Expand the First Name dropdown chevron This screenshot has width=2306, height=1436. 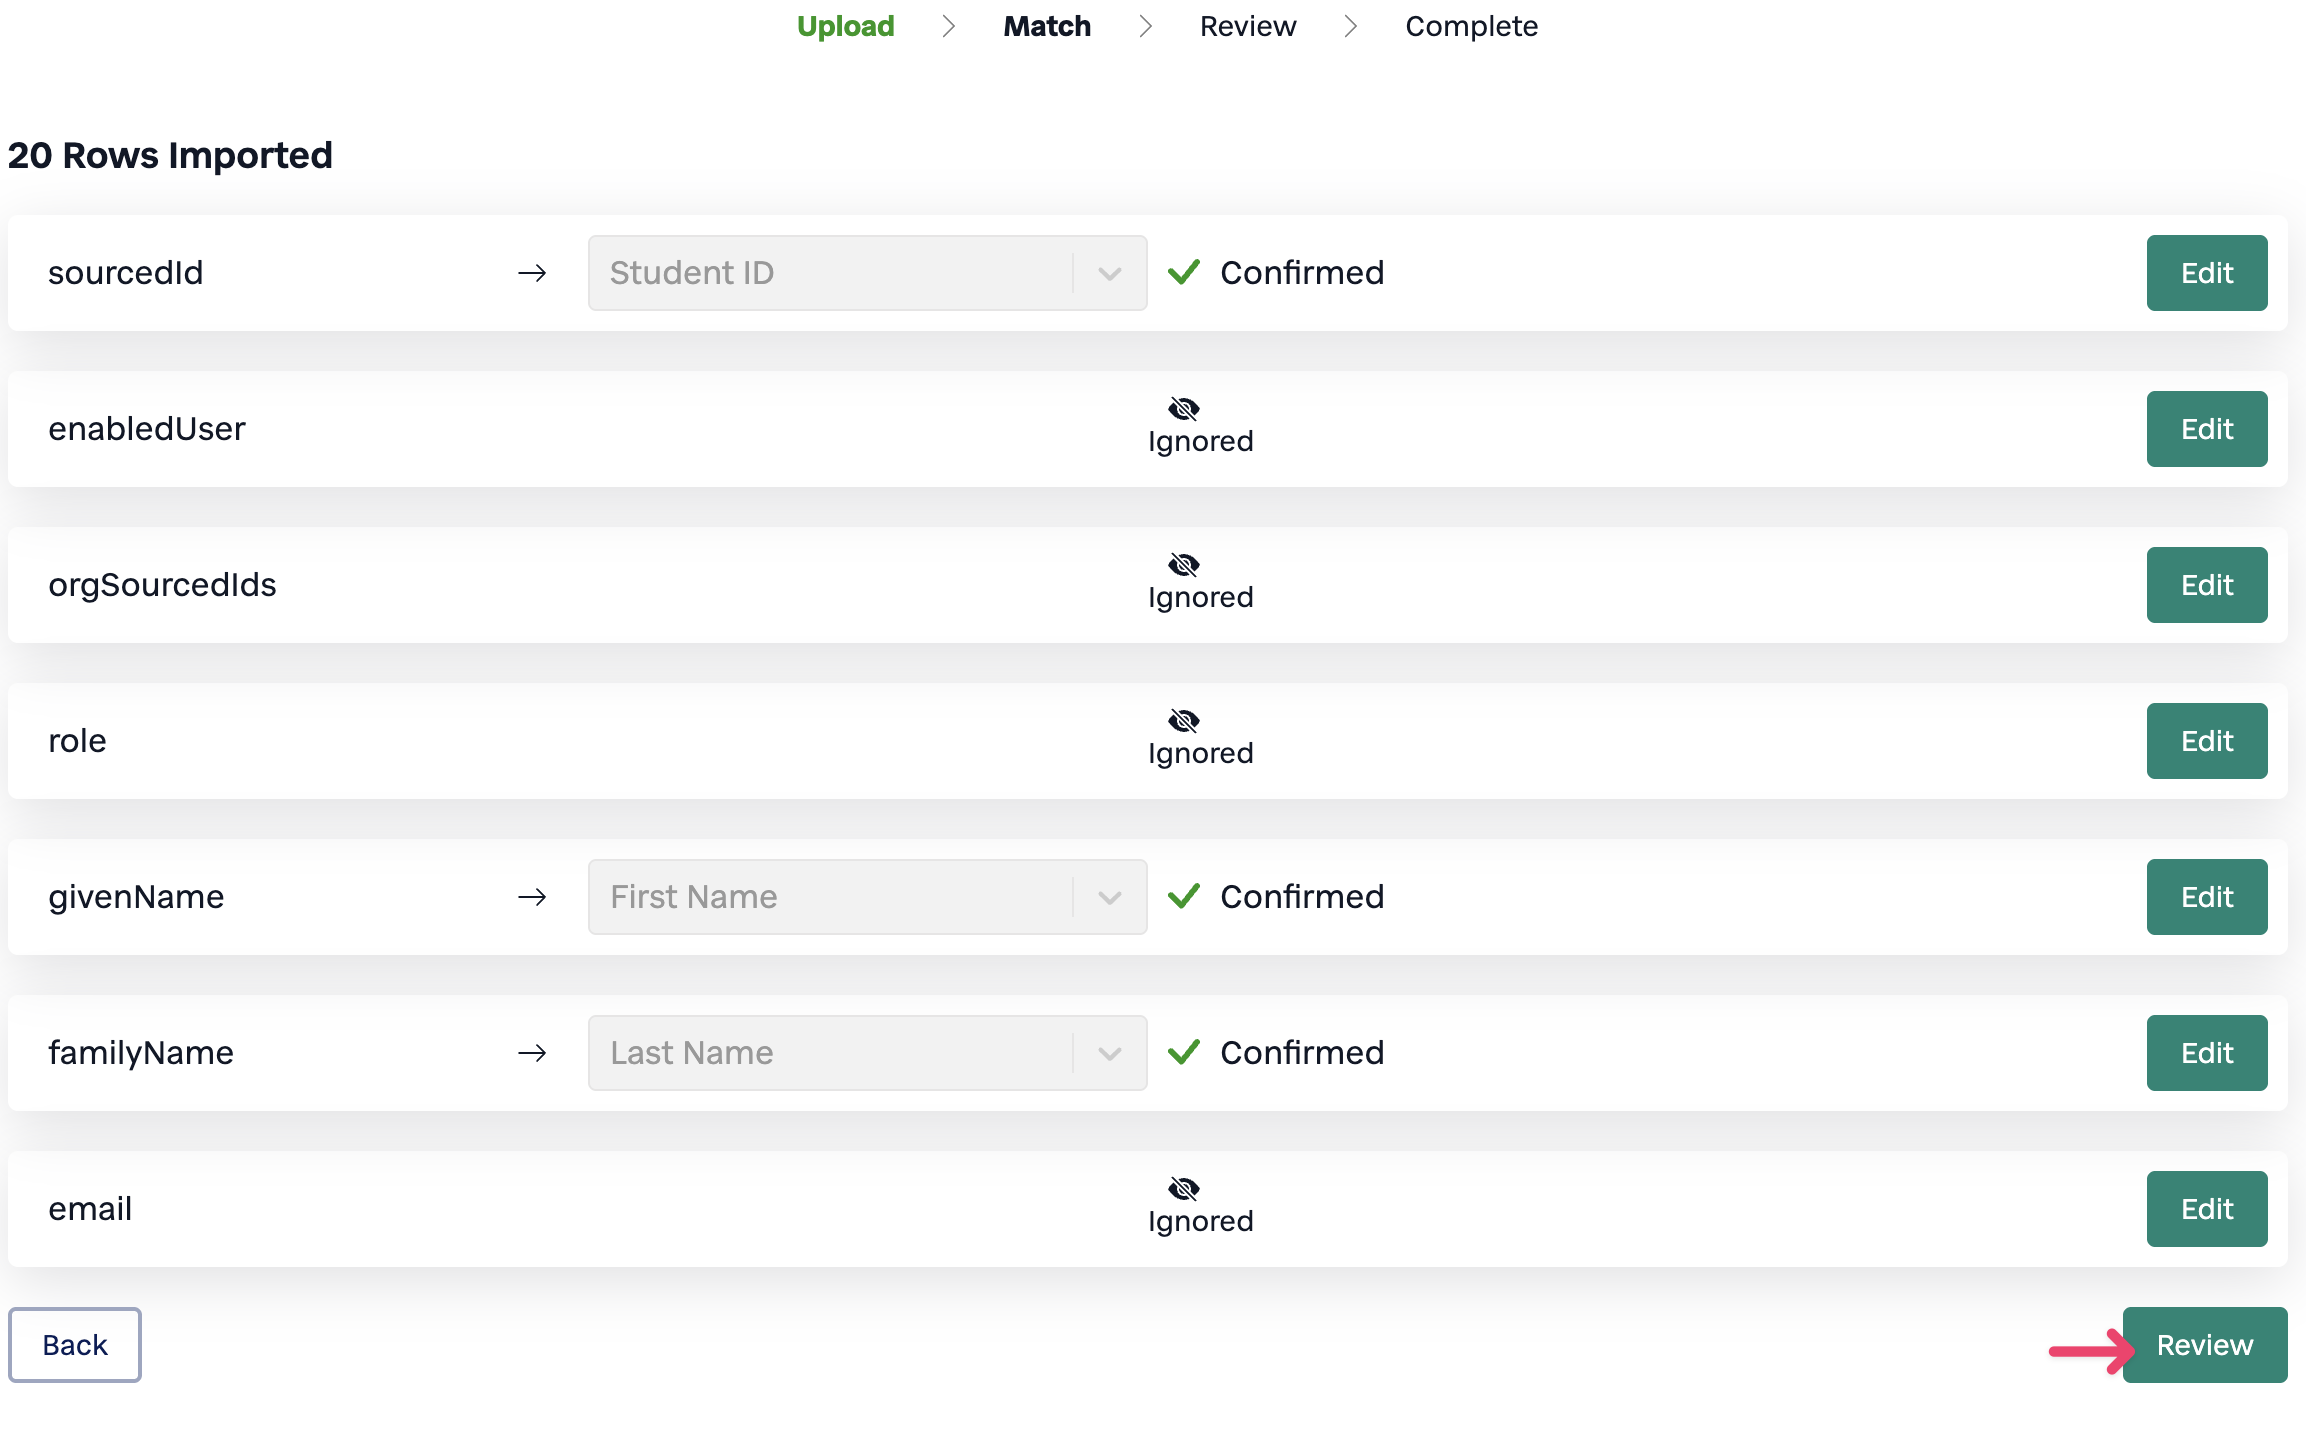click(1109, 897)
